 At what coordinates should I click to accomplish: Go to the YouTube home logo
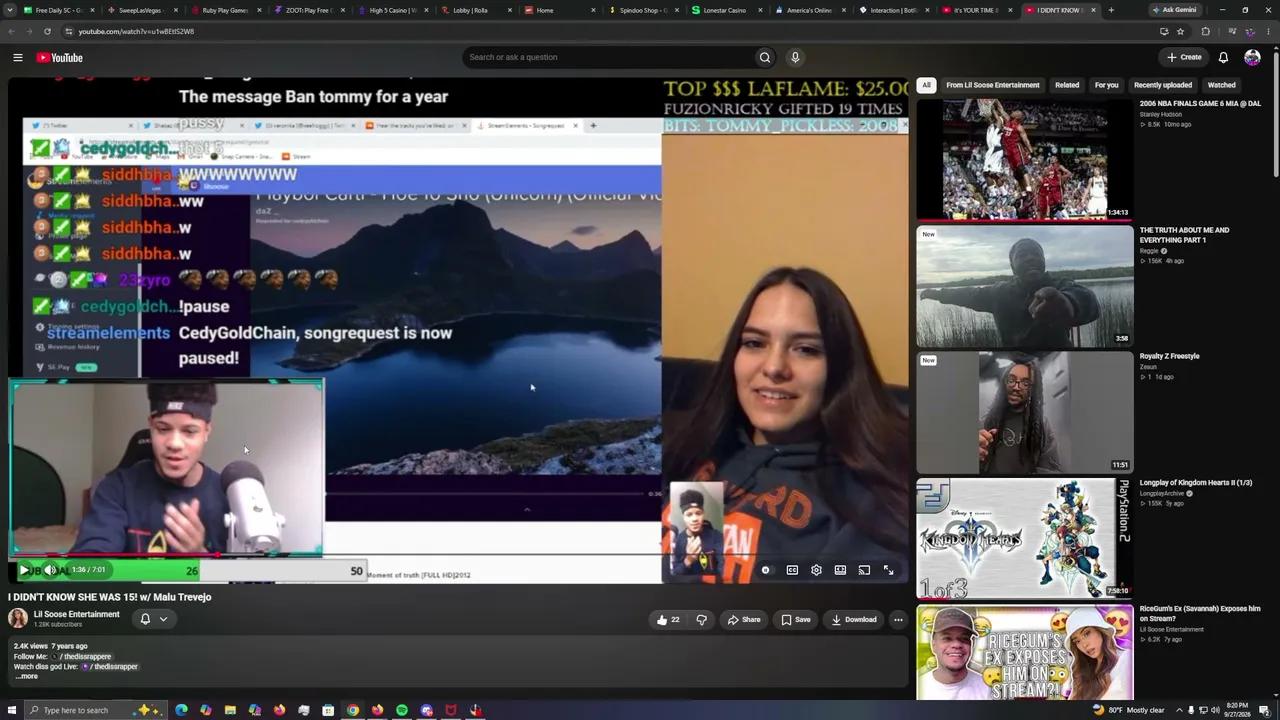pyautogui.click(x=60, y=57)
